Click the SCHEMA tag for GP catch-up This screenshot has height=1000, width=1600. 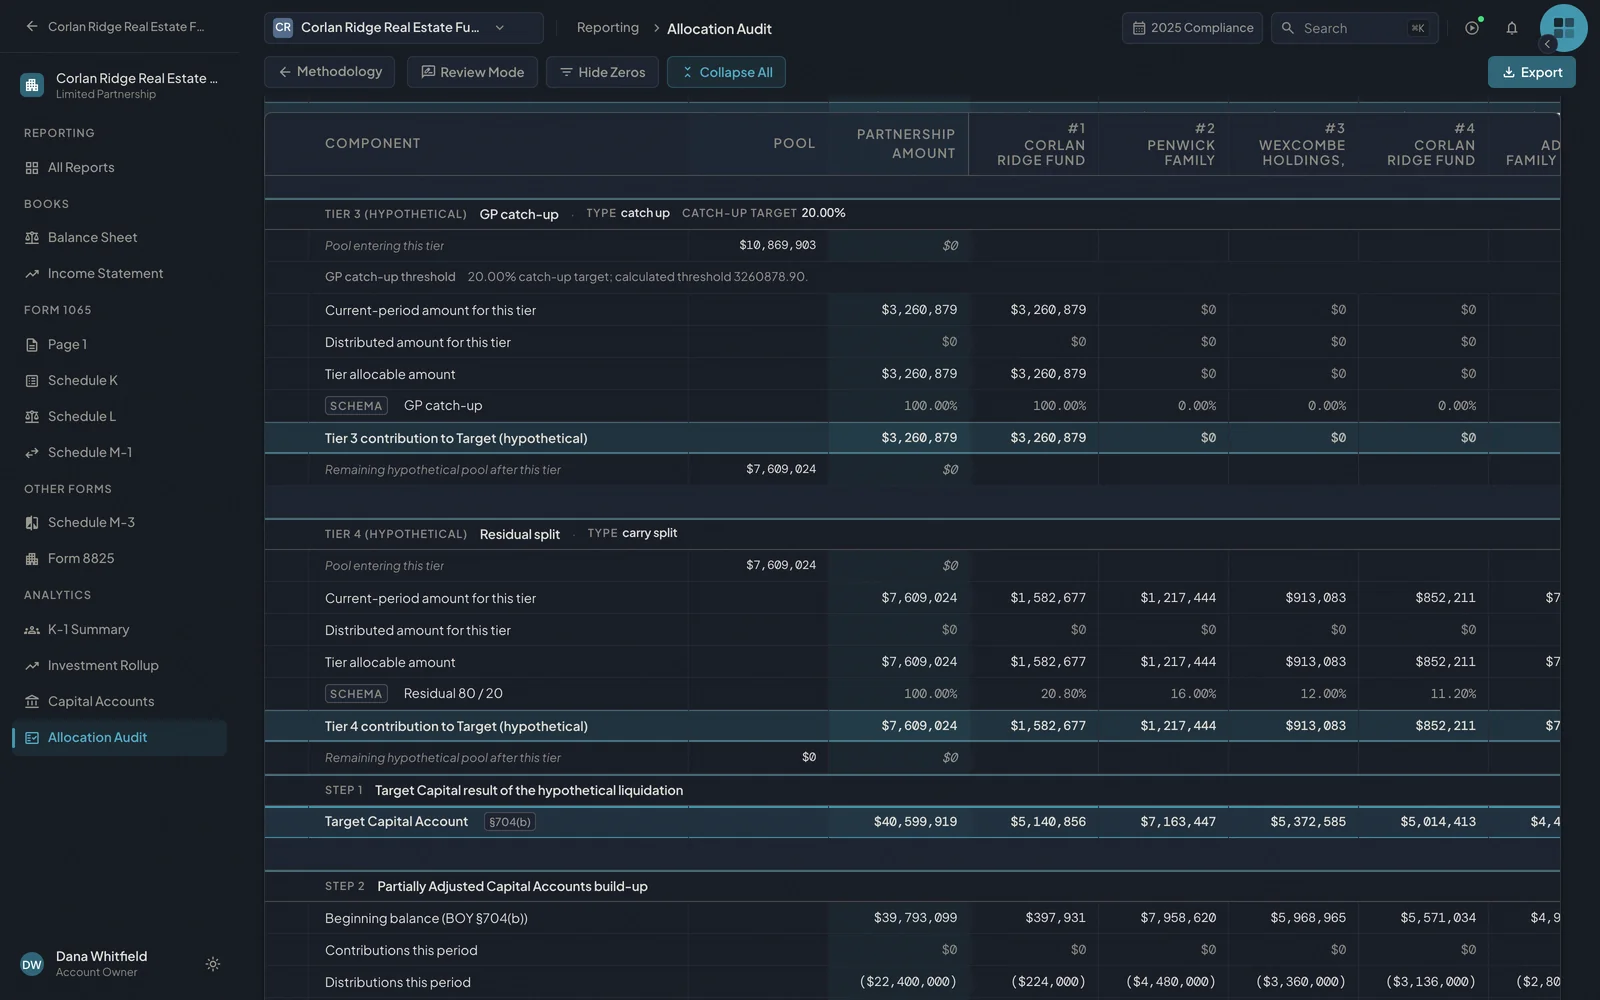(356, 406)
